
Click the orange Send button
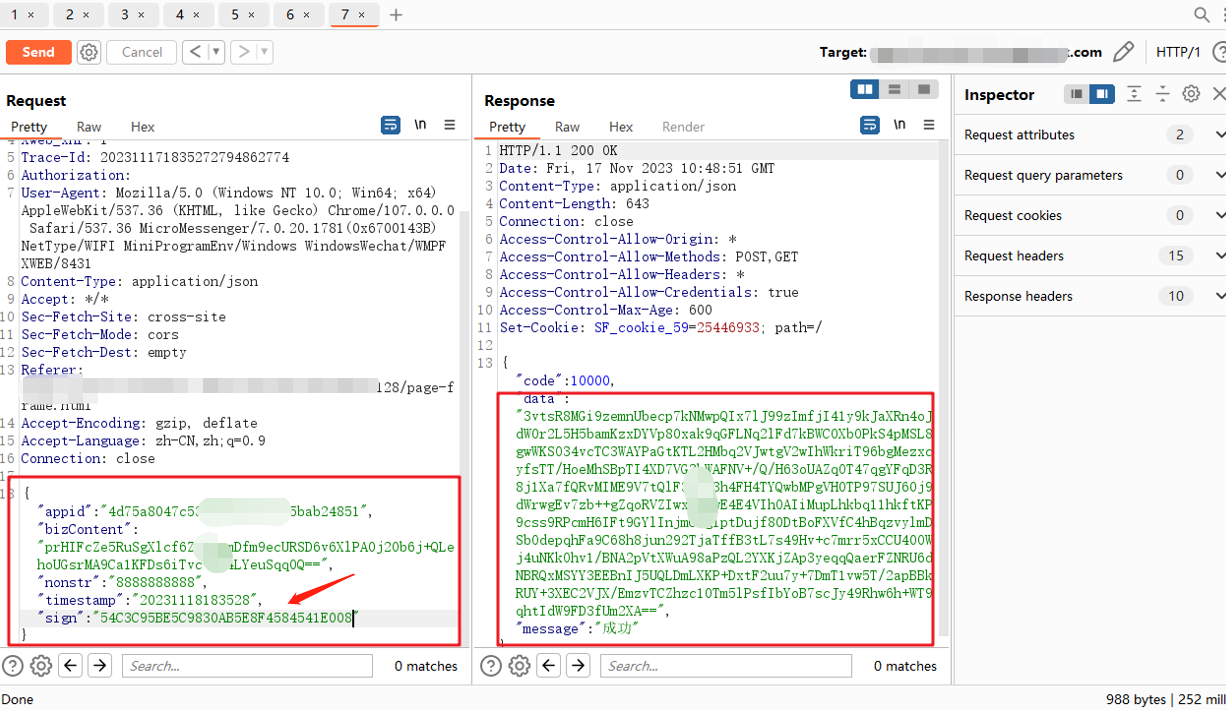[38, 52]
